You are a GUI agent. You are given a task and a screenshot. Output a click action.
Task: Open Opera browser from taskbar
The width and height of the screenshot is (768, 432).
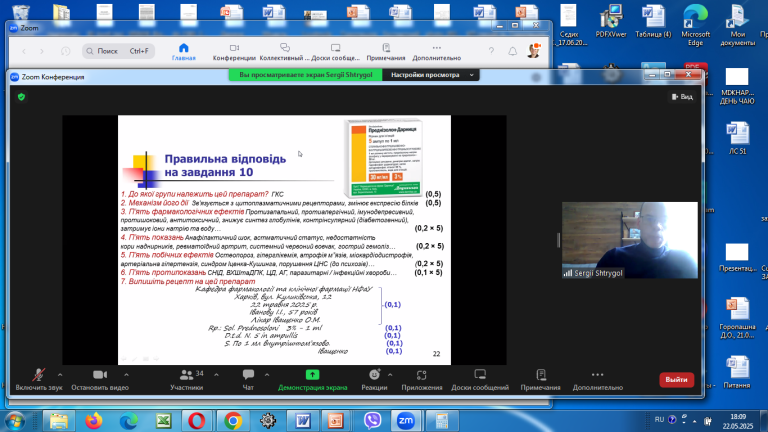[196, 421]
